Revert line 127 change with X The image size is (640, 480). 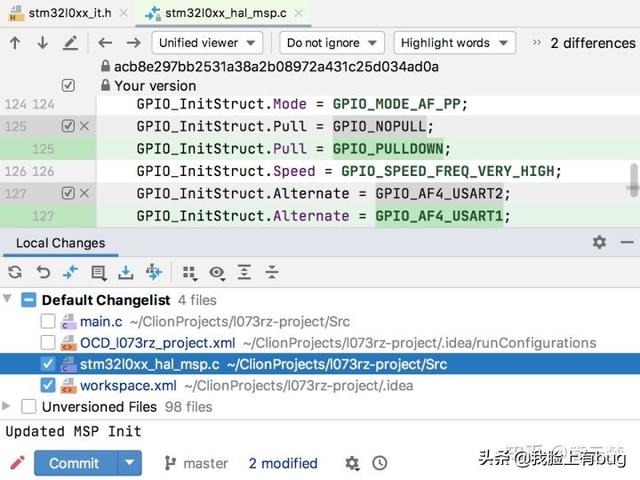click(x=84, y=193)
